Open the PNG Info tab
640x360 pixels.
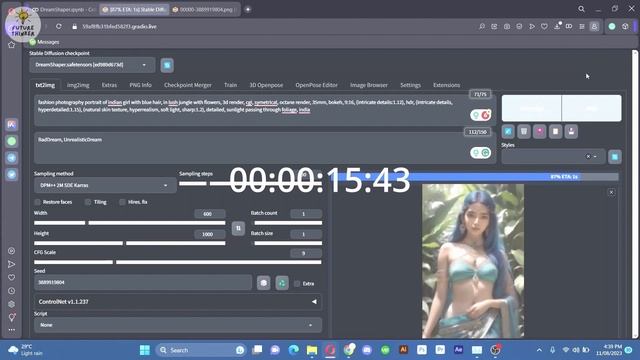[140, 85]
